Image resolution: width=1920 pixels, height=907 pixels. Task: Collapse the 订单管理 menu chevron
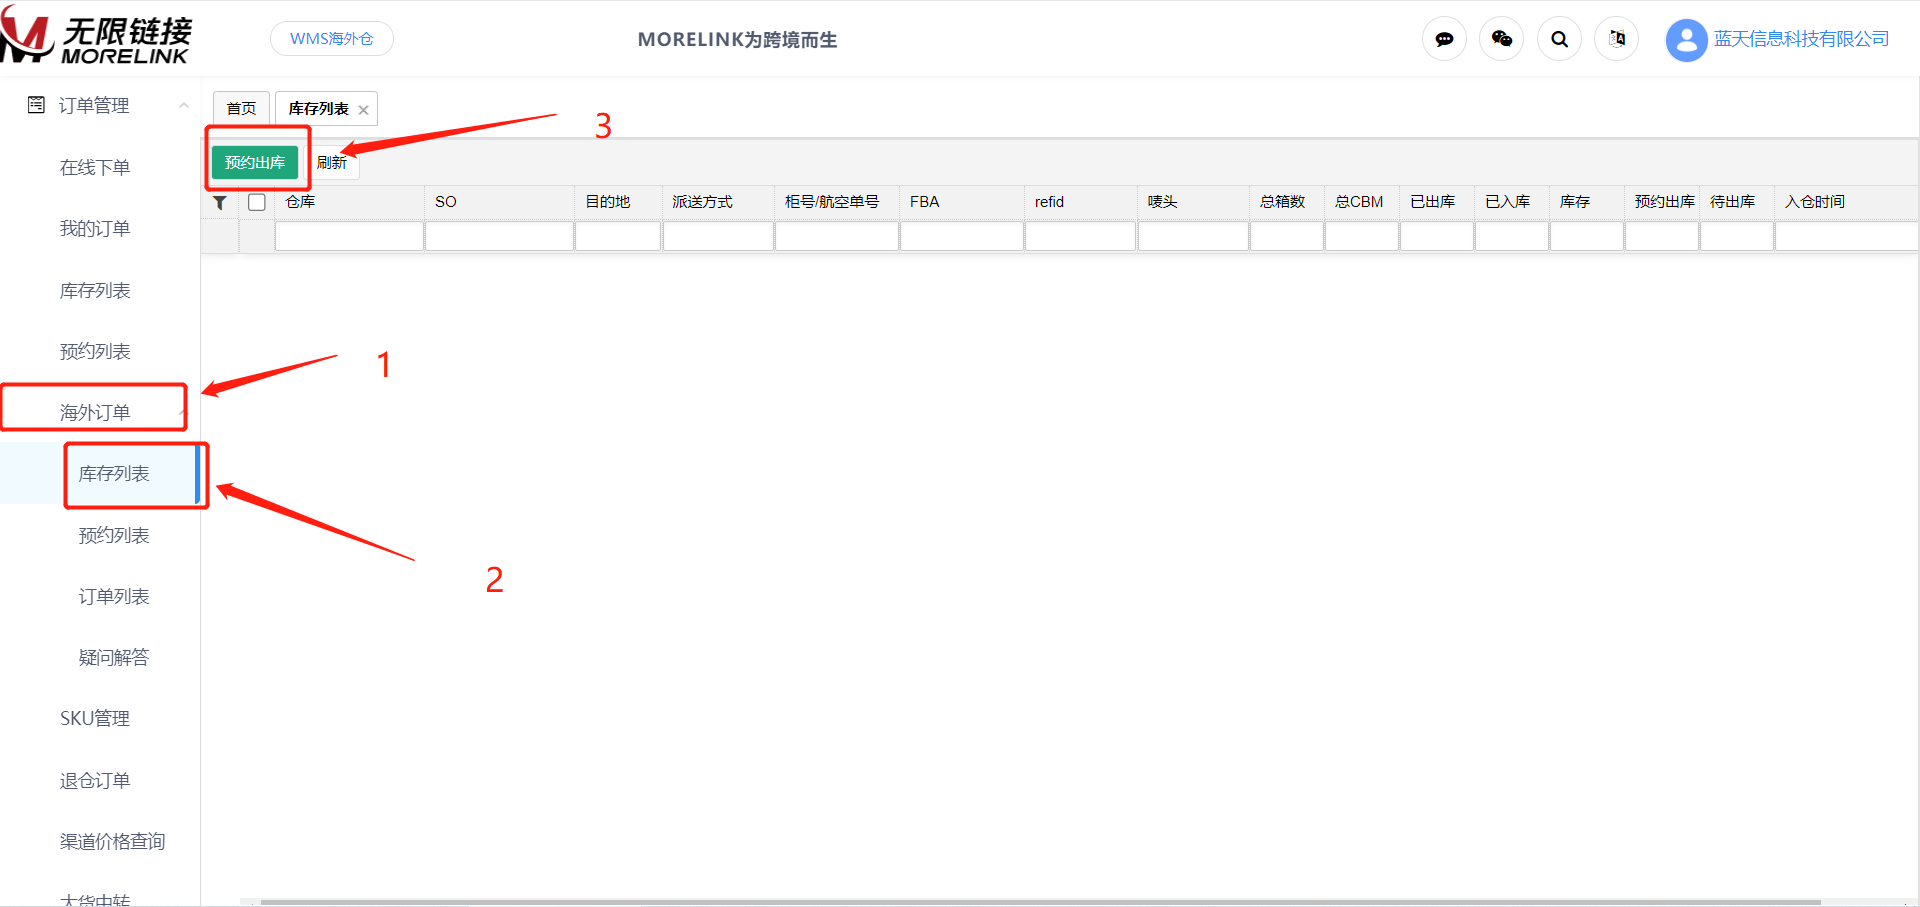point(184,105)
